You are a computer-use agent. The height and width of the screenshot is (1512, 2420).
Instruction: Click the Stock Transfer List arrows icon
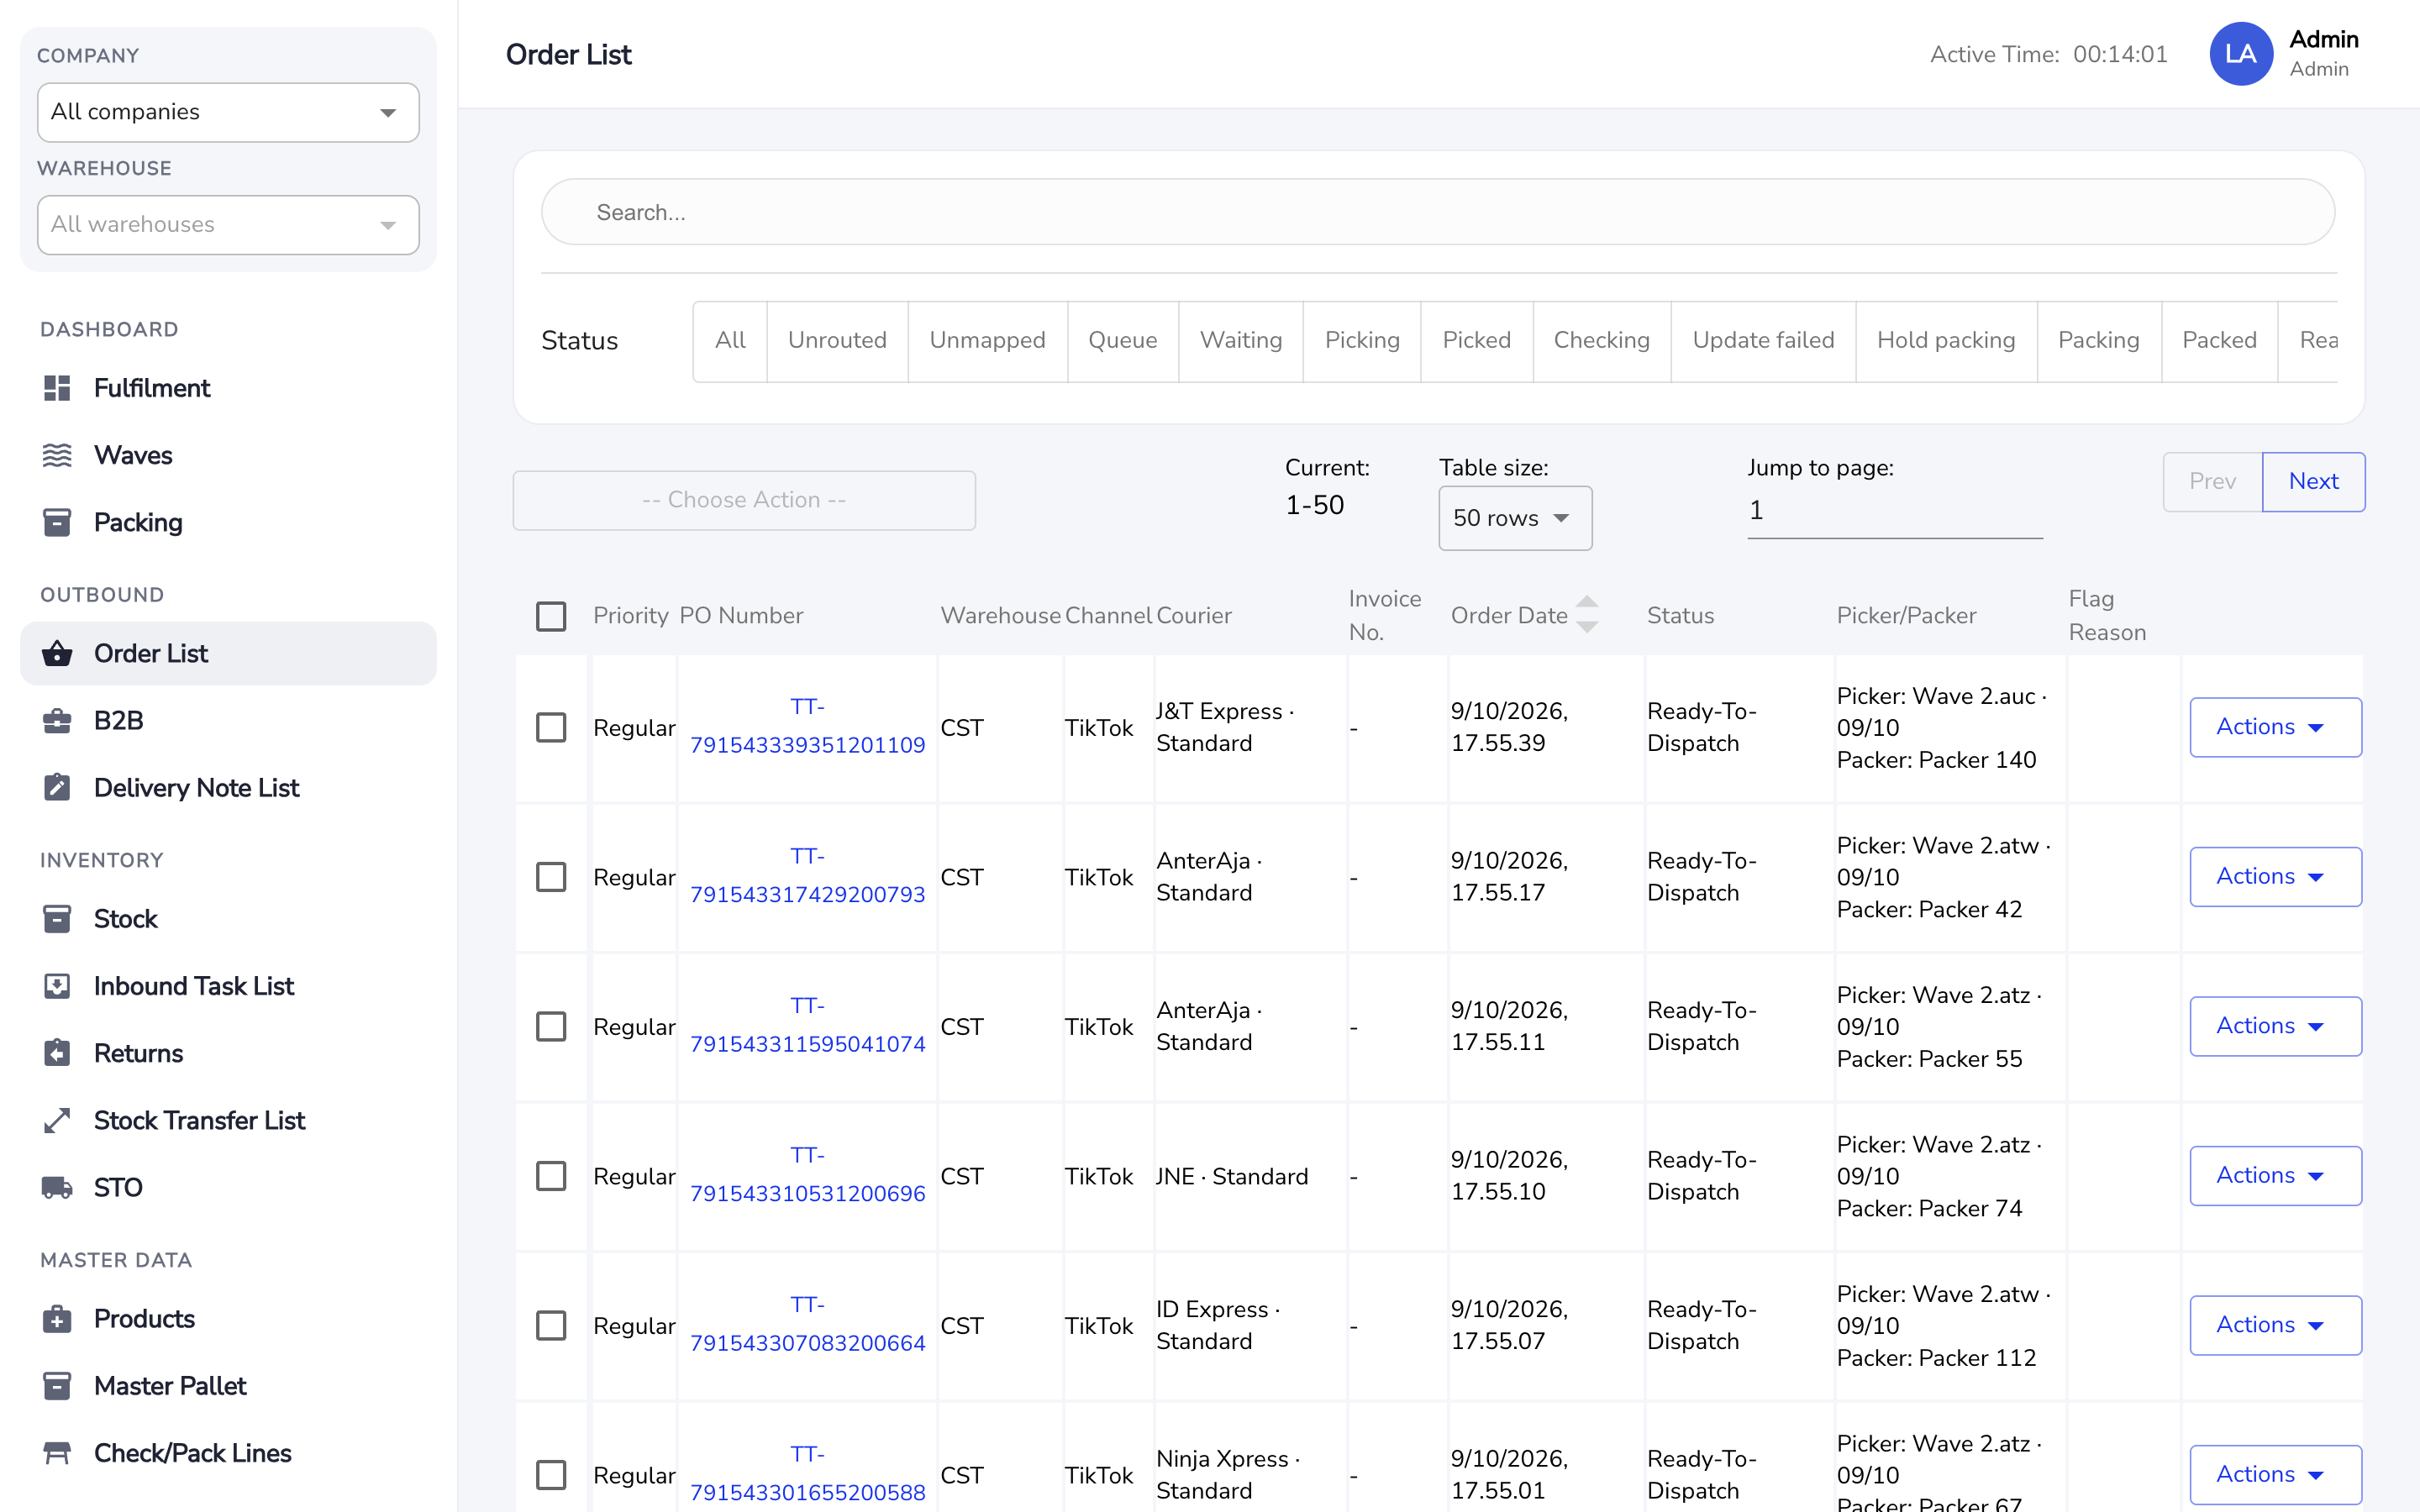(57, 1120)
